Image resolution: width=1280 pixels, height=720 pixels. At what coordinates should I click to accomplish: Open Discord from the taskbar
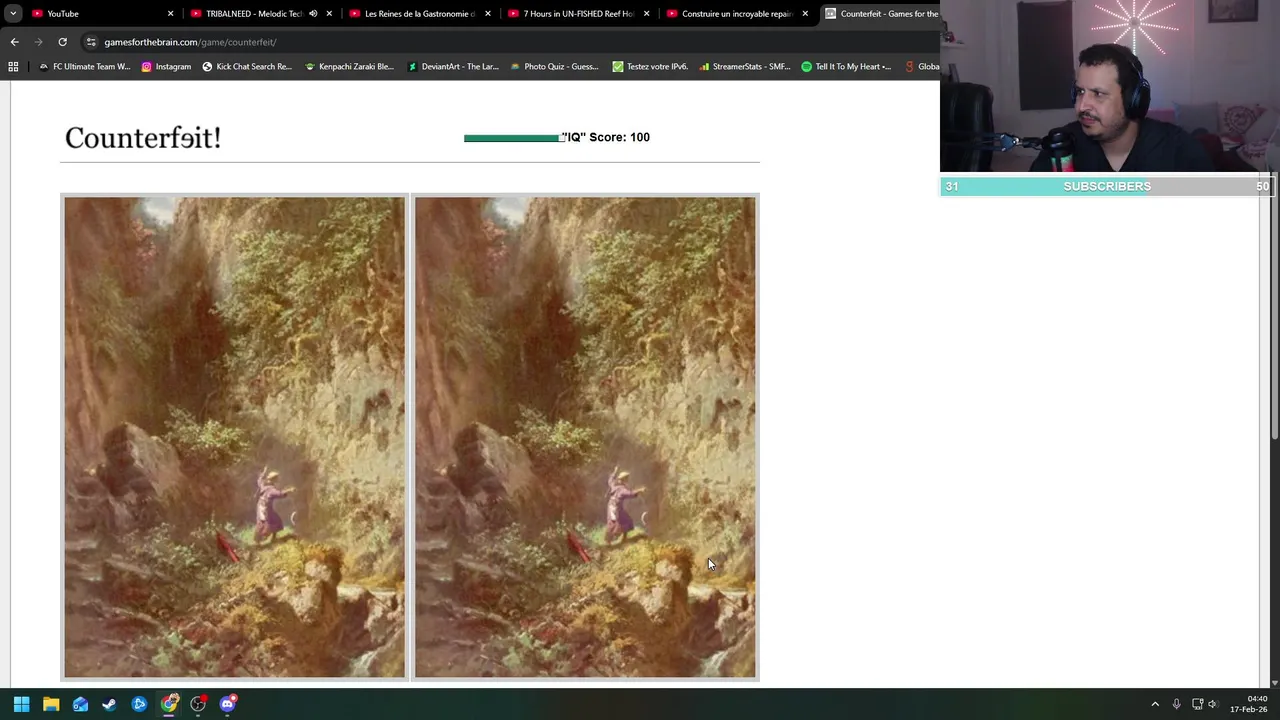[228, 704]
